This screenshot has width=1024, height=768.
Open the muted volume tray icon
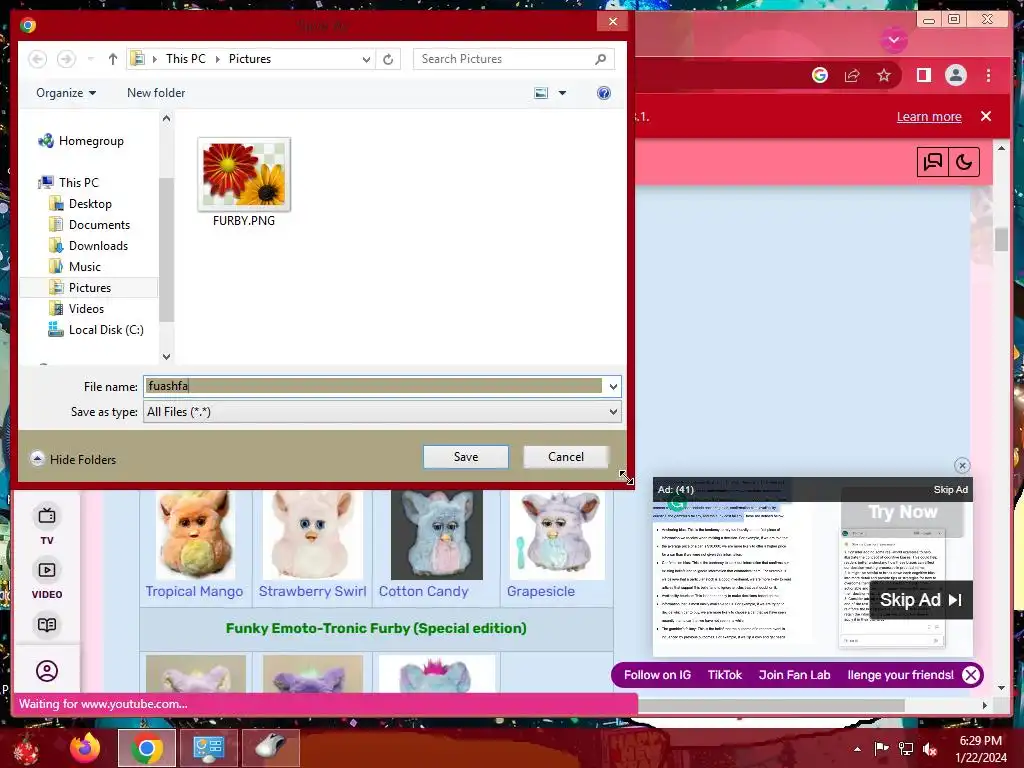(x=930, y=749)
